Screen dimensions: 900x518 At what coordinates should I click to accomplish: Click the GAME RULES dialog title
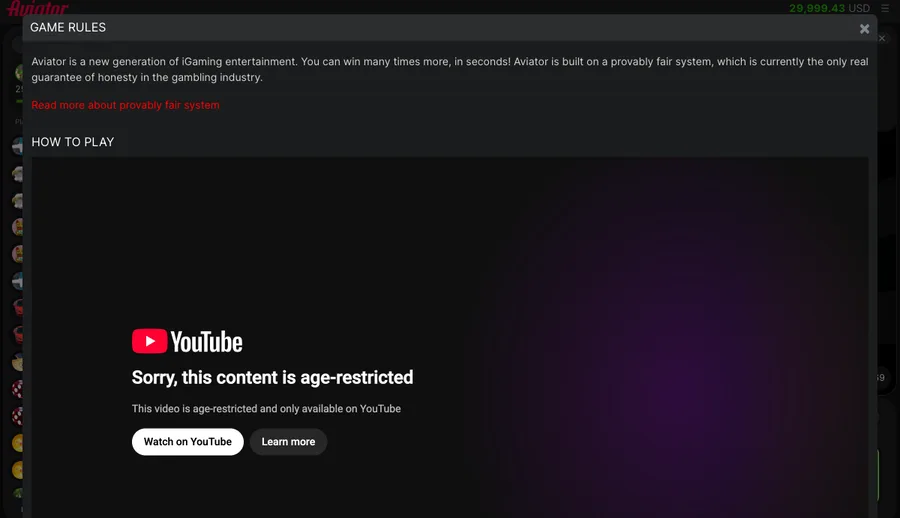(x=68, y=28)
